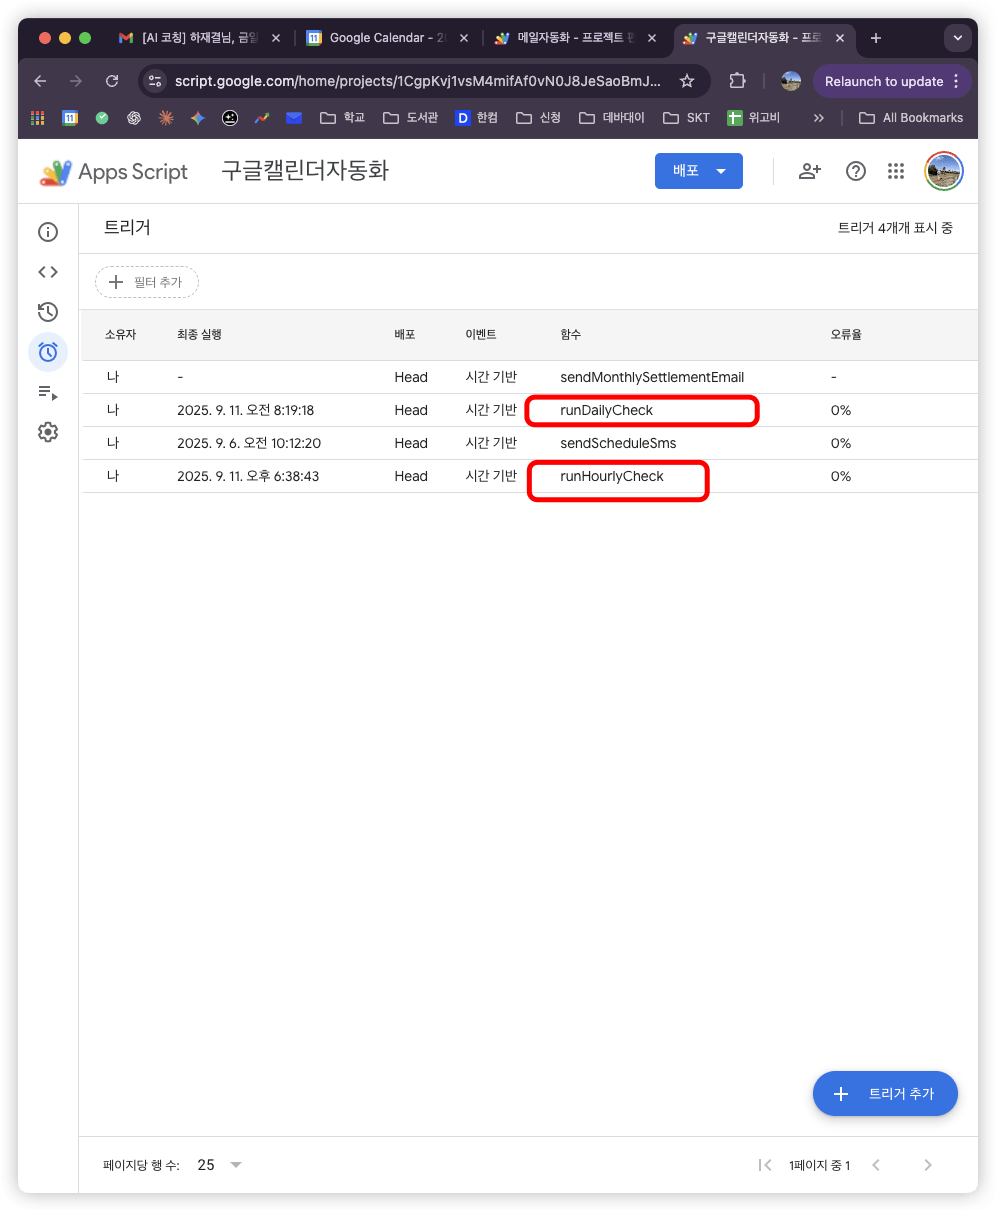Open the Executions history icon in sidebar
996x1211 pixels.
48,312
